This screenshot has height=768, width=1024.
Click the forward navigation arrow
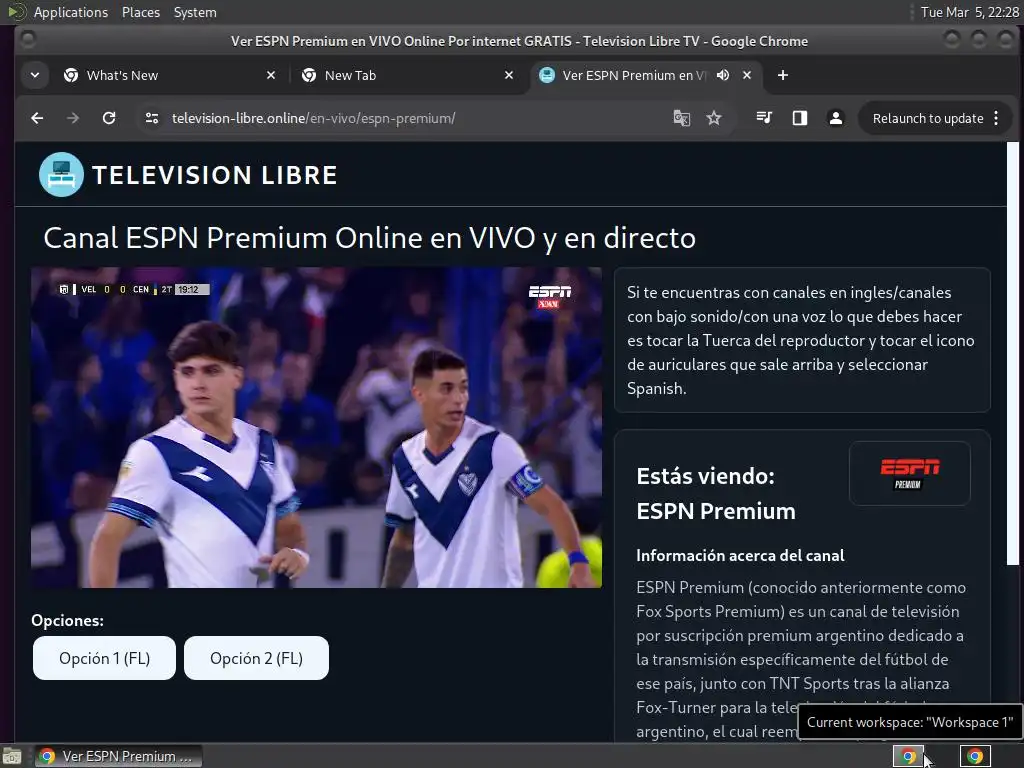click(73, 118)
